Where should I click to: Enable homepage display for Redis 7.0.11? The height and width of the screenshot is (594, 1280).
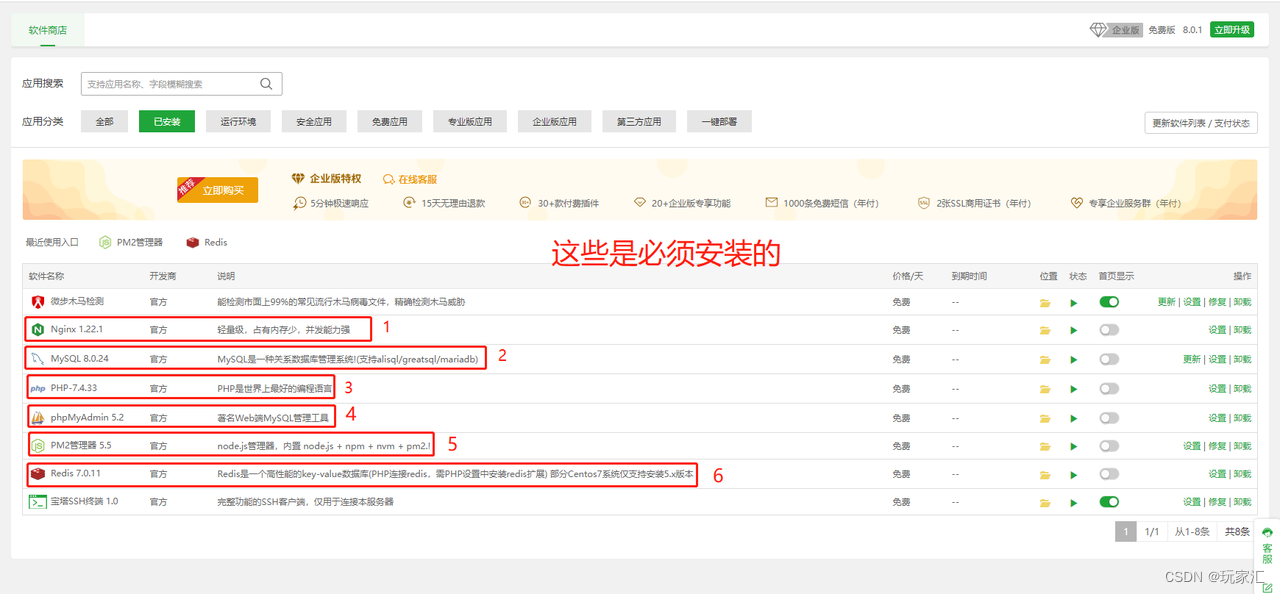click(x=1109, y=474)
